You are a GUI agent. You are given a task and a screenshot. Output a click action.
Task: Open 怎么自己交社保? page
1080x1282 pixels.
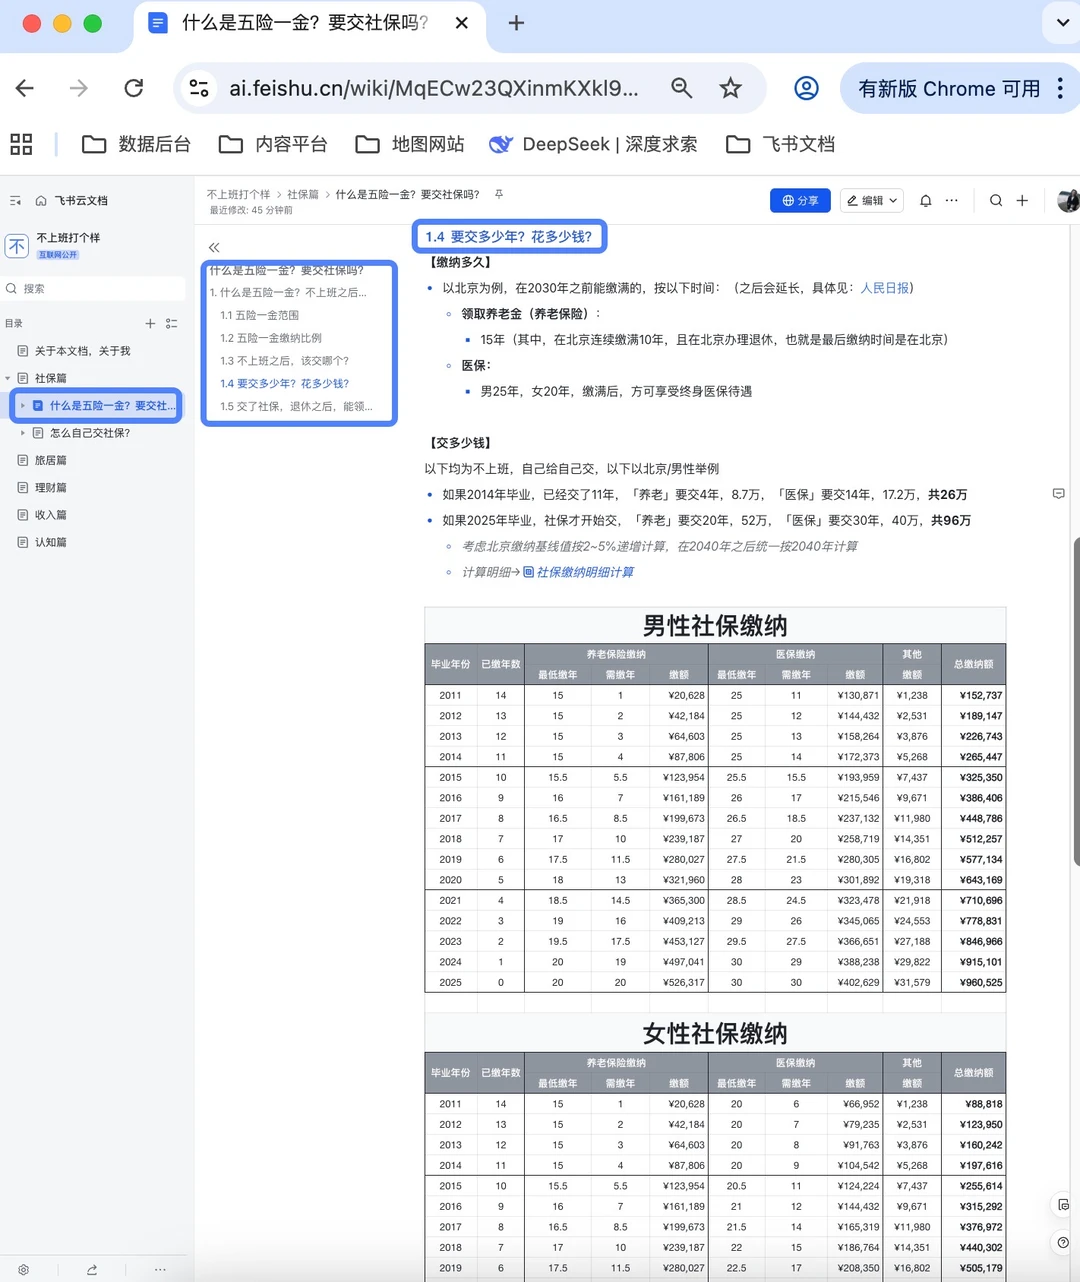[x=90, y=433]
